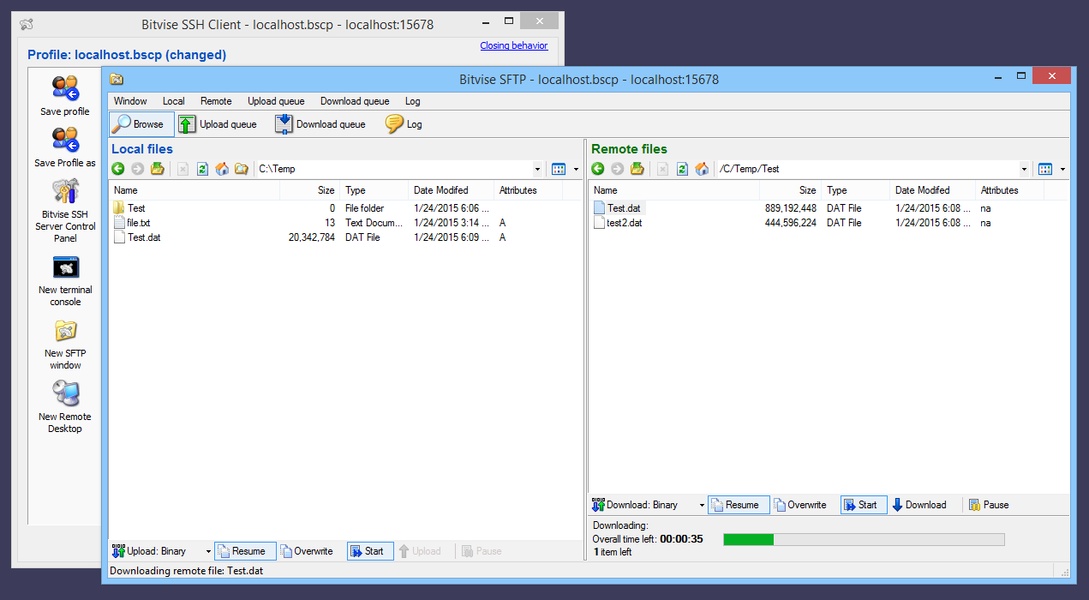1089x600 pixels.
Task: Open the Log view from toolbar
Action: coord(404,124)
